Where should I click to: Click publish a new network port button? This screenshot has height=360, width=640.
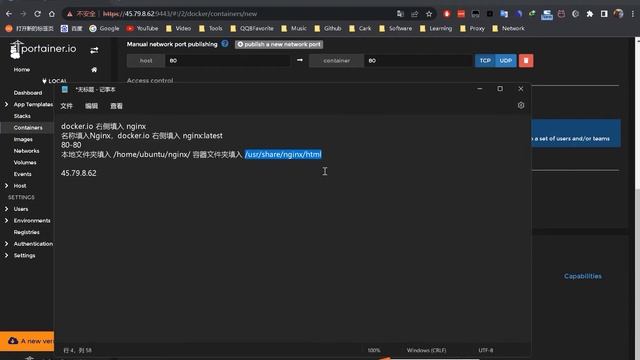click(279, 44)
